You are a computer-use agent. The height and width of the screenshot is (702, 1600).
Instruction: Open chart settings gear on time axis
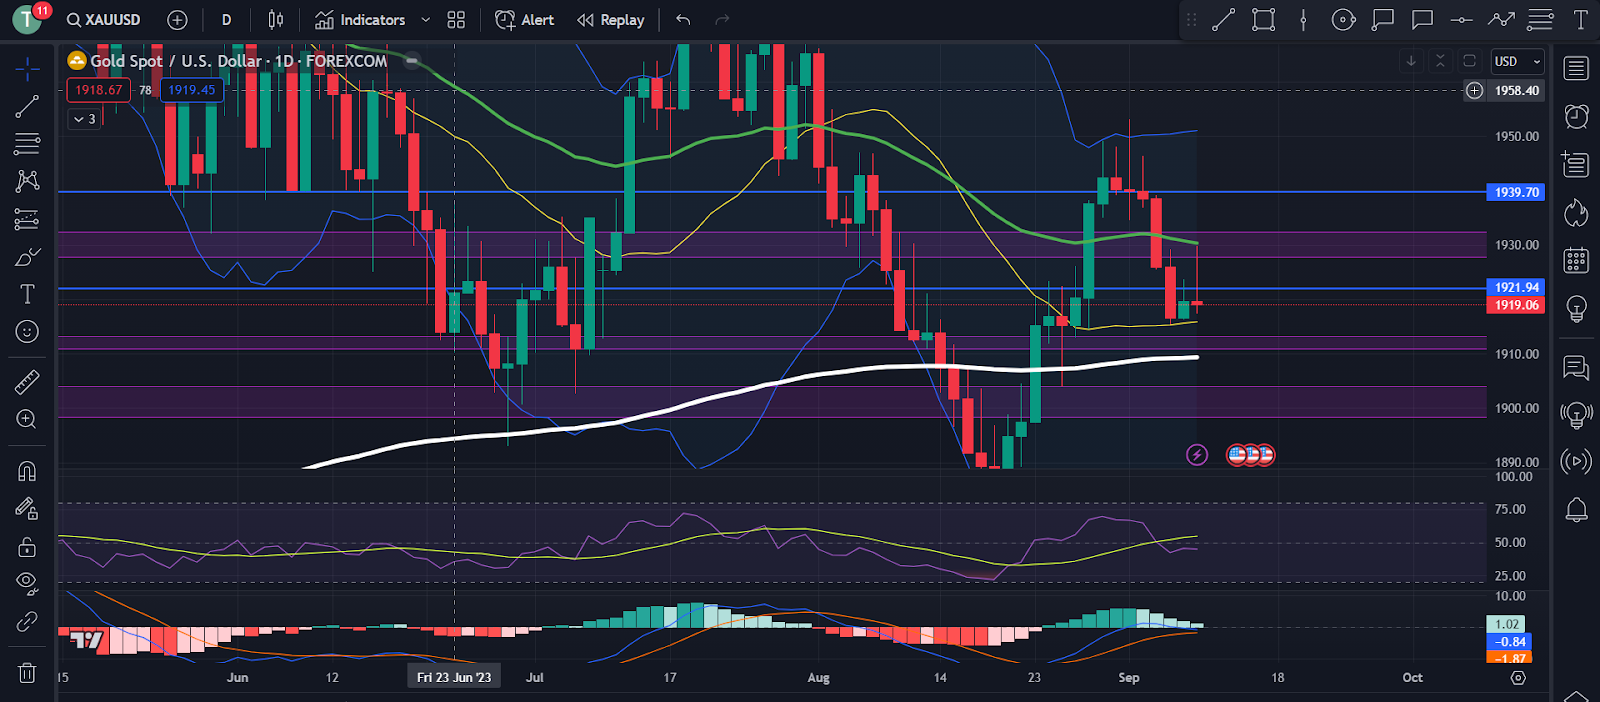click(x=1518, y=678)
